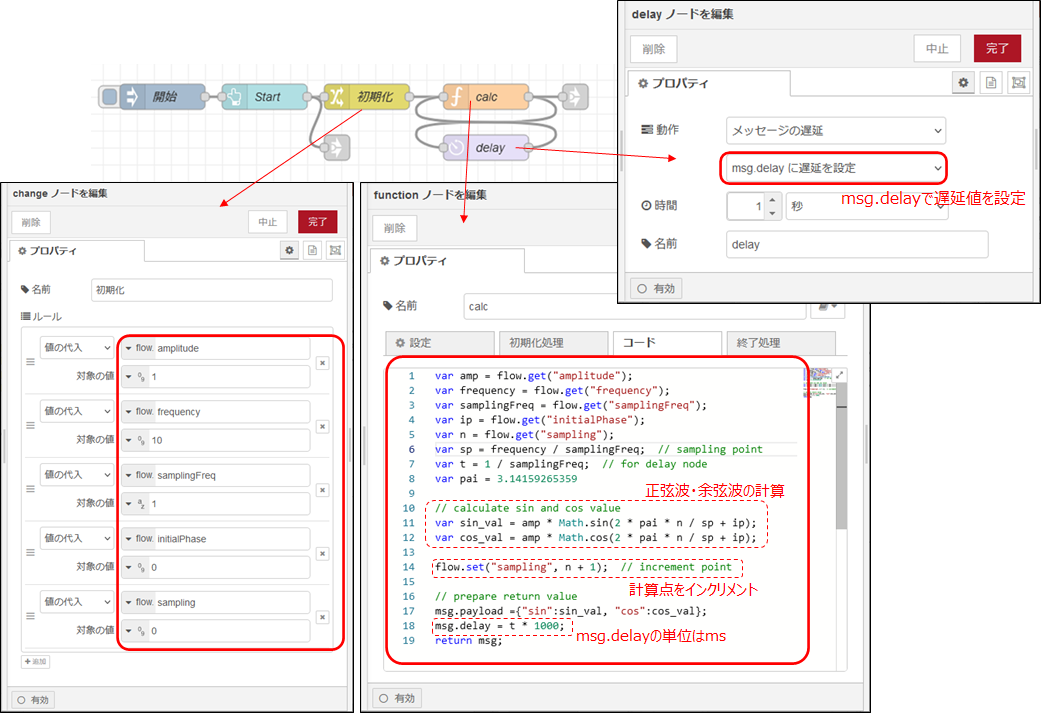Image resolution: width=1041 pixels, height=713 pixels.
Task: Click the inject button on the 開始 node
Action: coord(109,97)
